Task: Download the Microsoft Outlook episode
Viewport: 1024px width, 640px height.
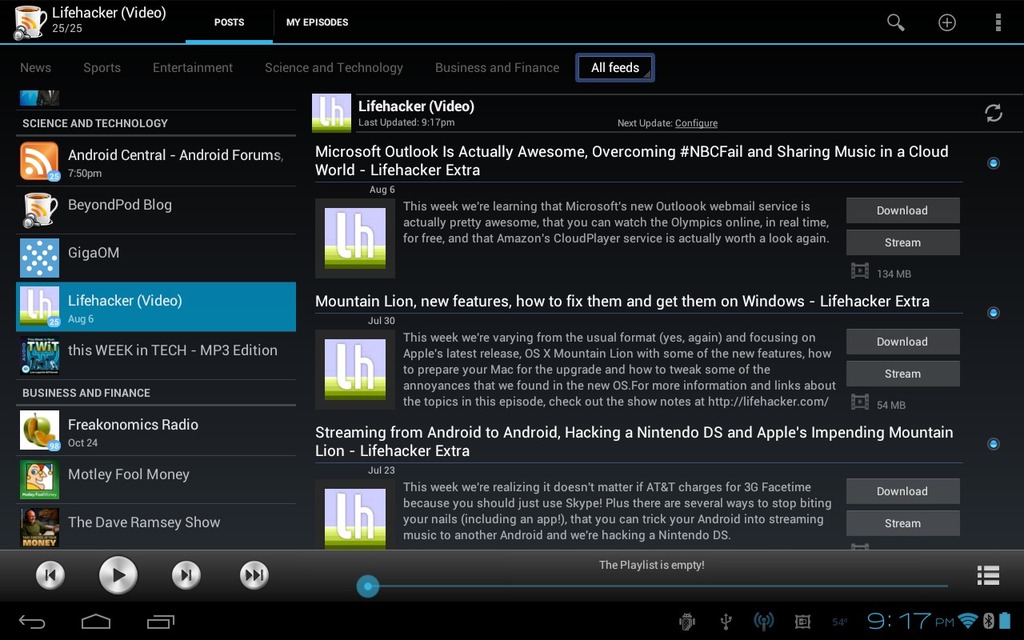Action: [x=903, y=210]
